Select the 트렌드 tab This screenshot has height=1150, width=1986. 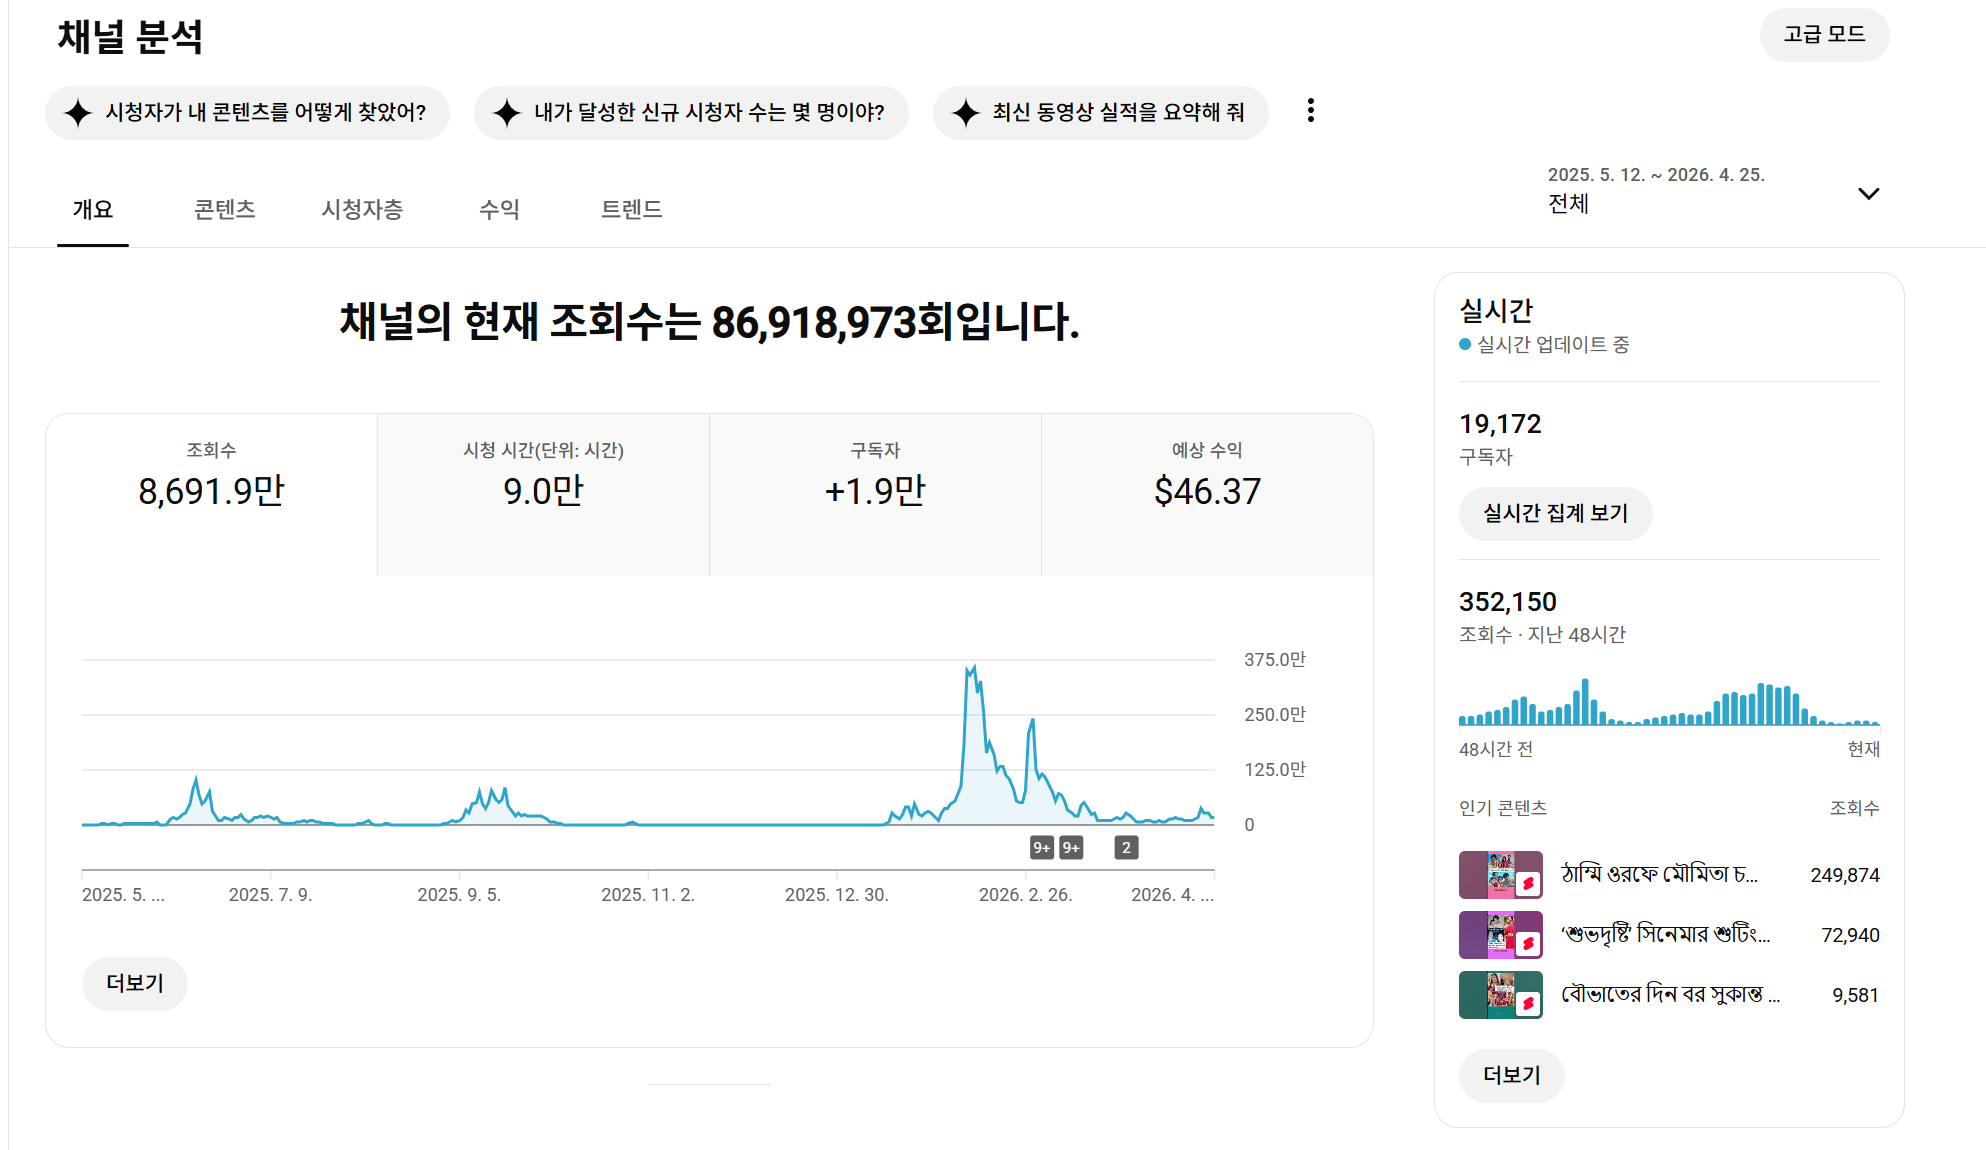click(x=631, y=209)
